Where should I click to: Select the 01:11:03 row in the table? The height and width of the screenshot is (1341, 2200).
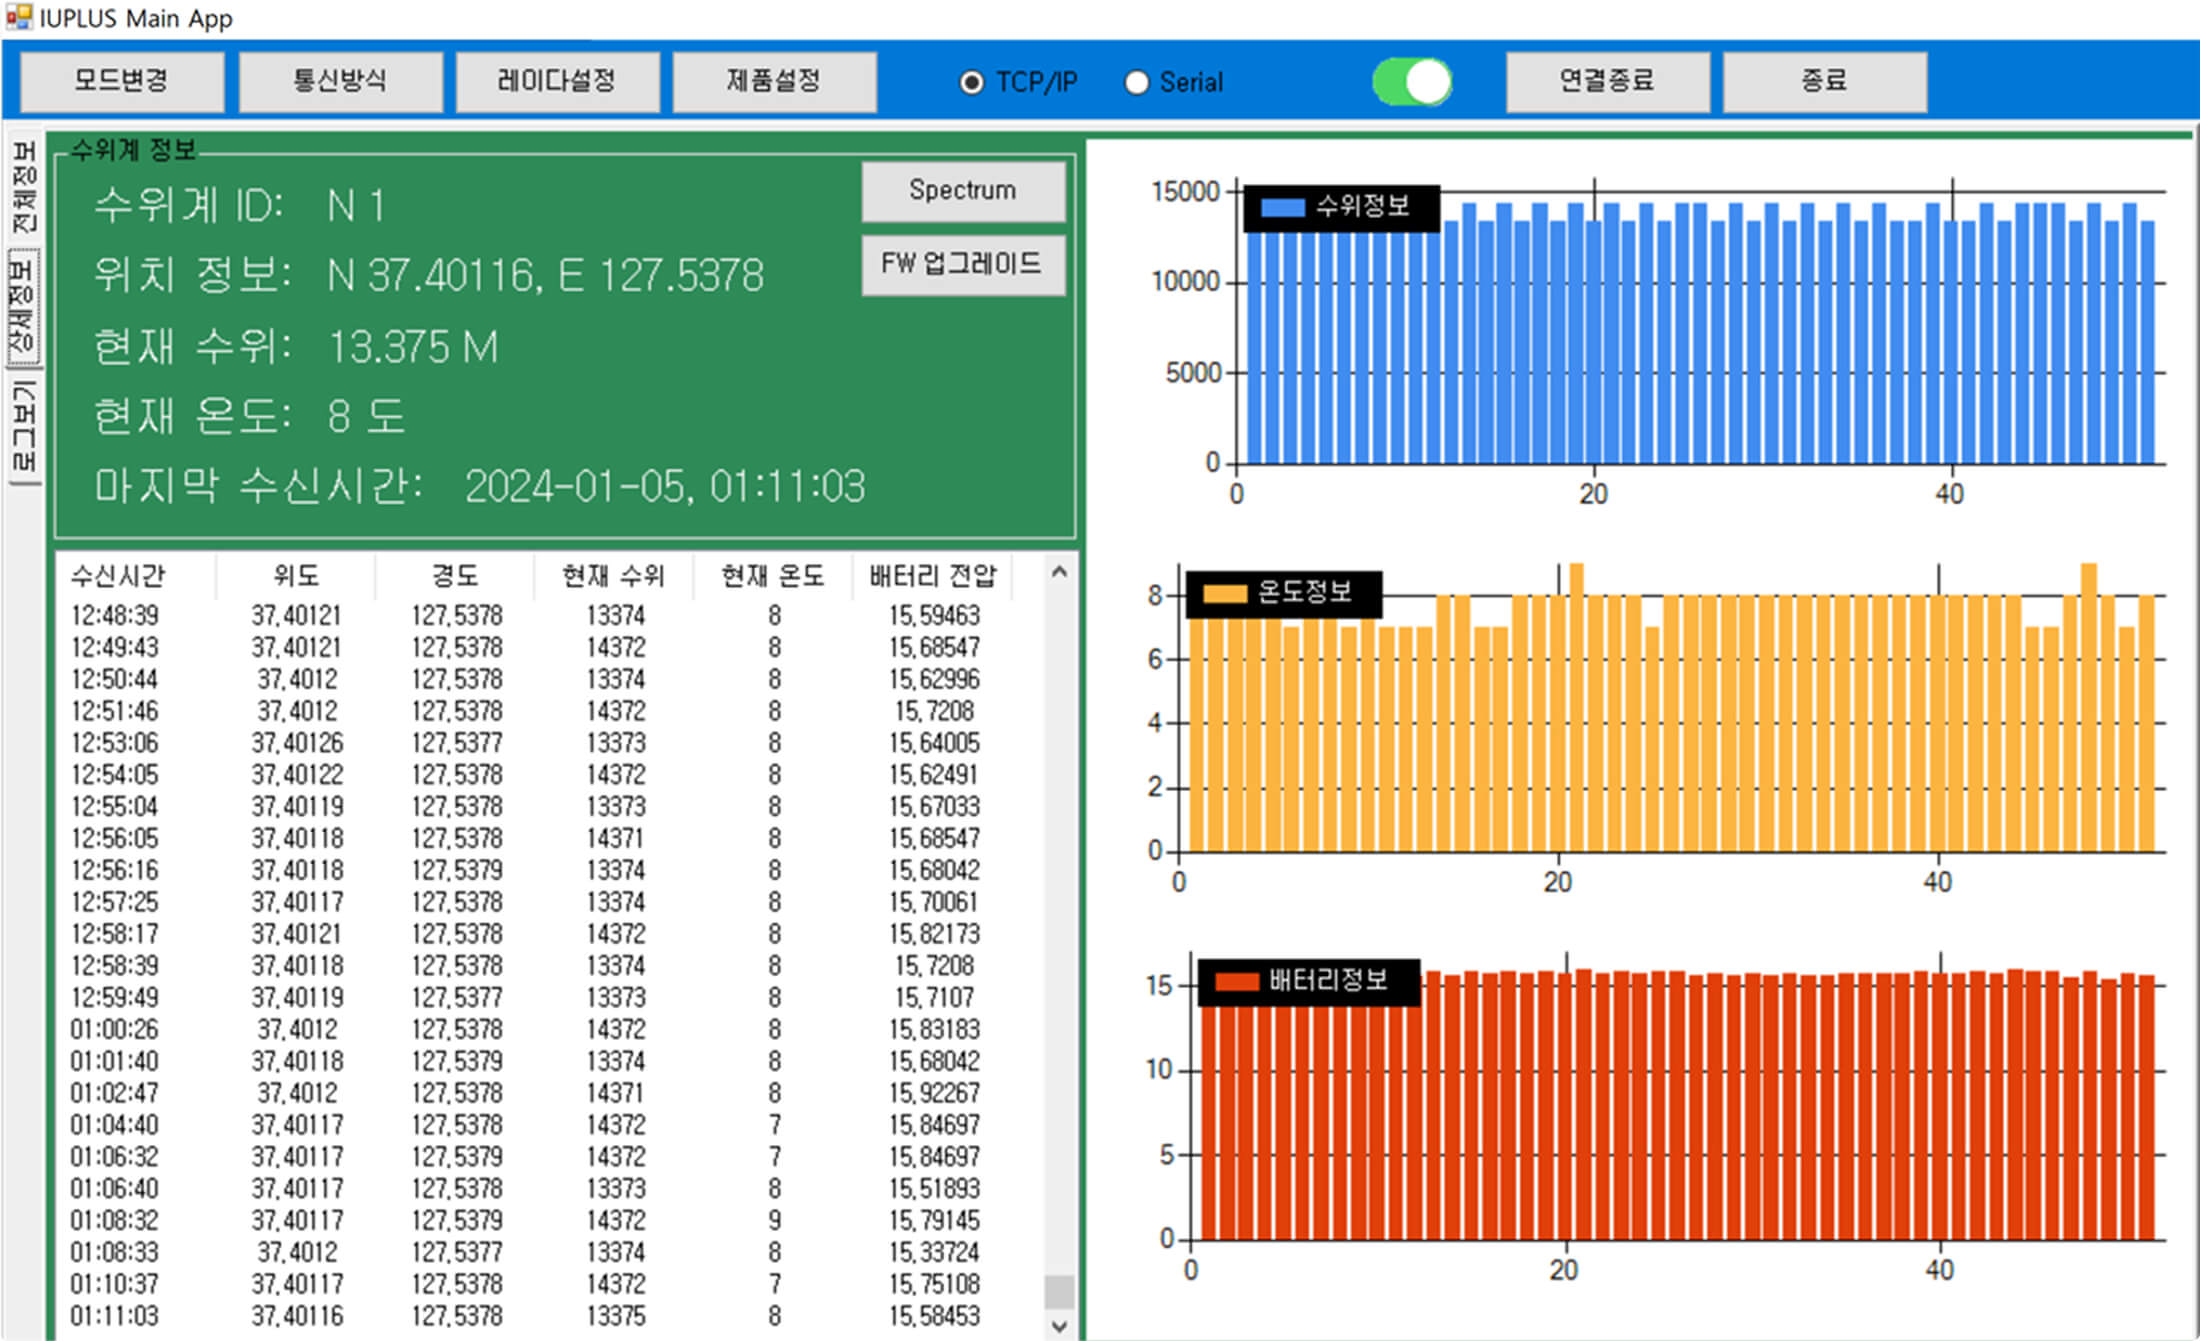click(115, 1316)
